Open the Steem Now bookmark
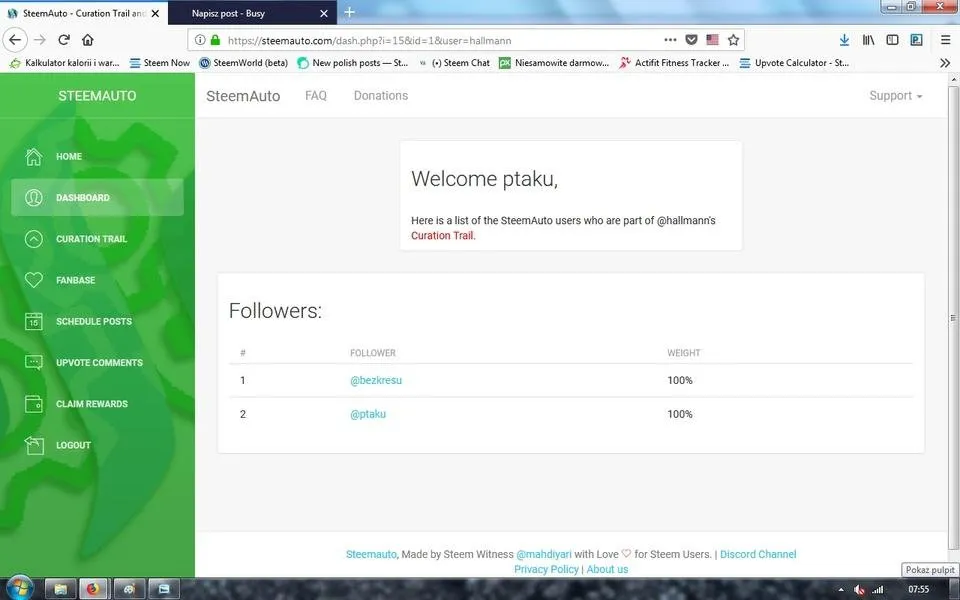960x600 pixels. click(x=159, y=62)
